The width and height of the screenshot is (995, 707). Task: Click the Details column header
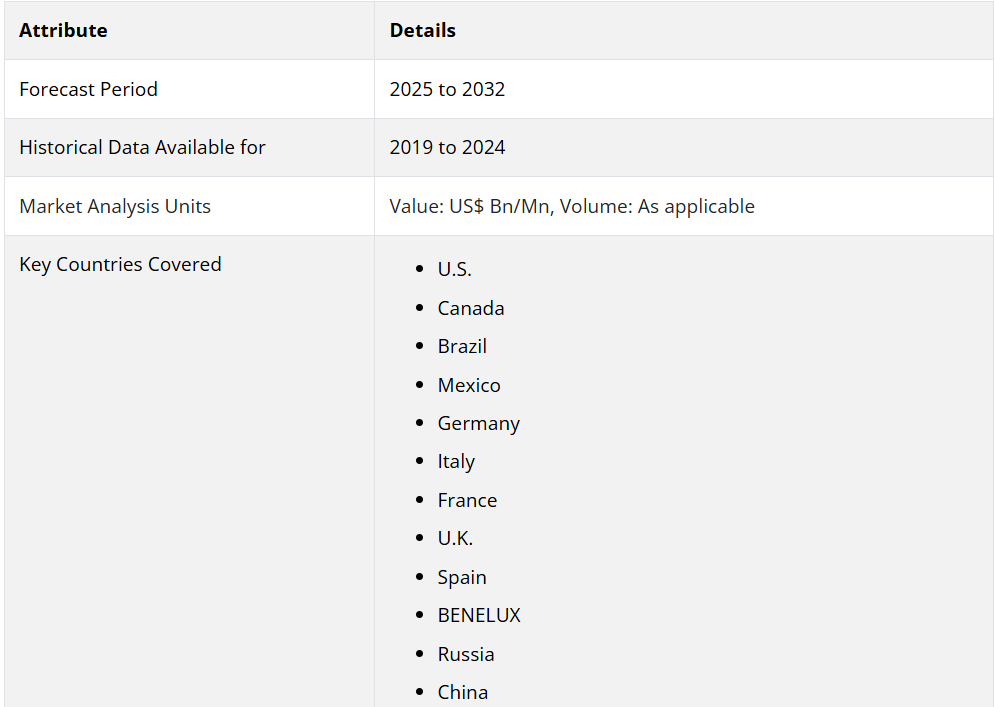[423, 30]
